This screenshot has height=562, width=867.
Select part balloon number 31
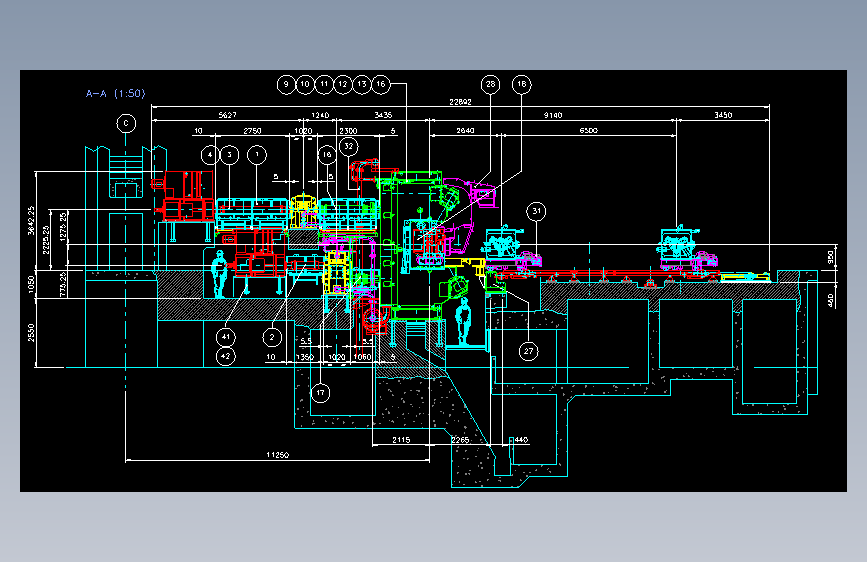(x=536, y=211)
